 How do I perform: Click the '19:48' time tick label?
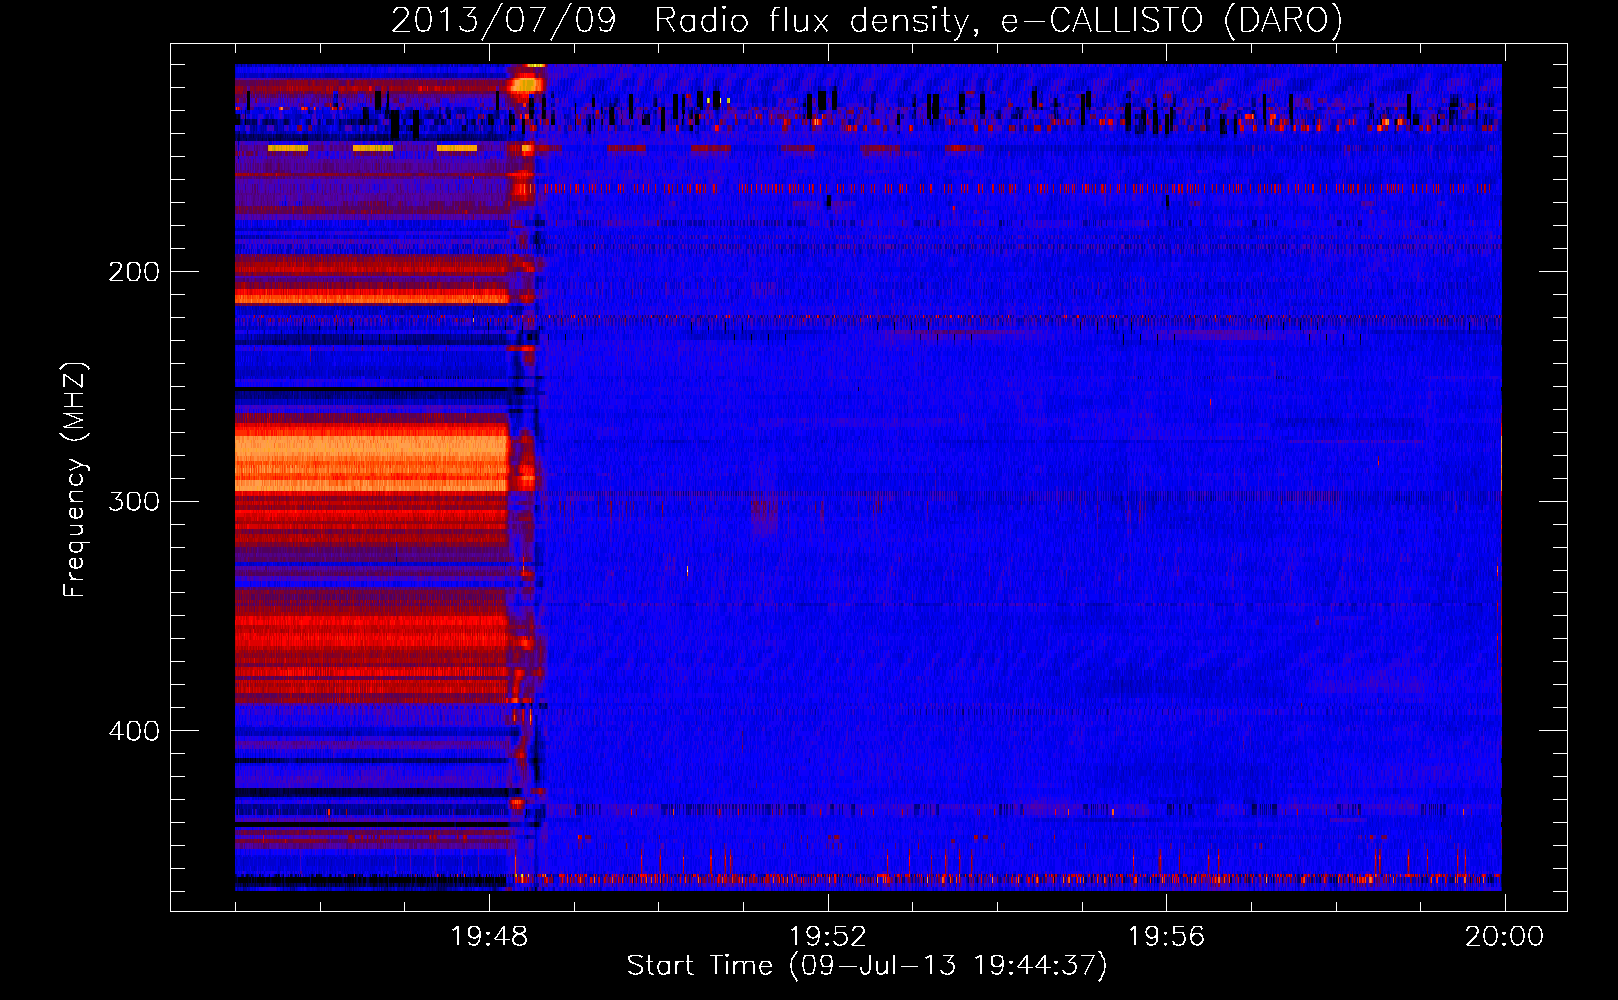pos(489,937)
